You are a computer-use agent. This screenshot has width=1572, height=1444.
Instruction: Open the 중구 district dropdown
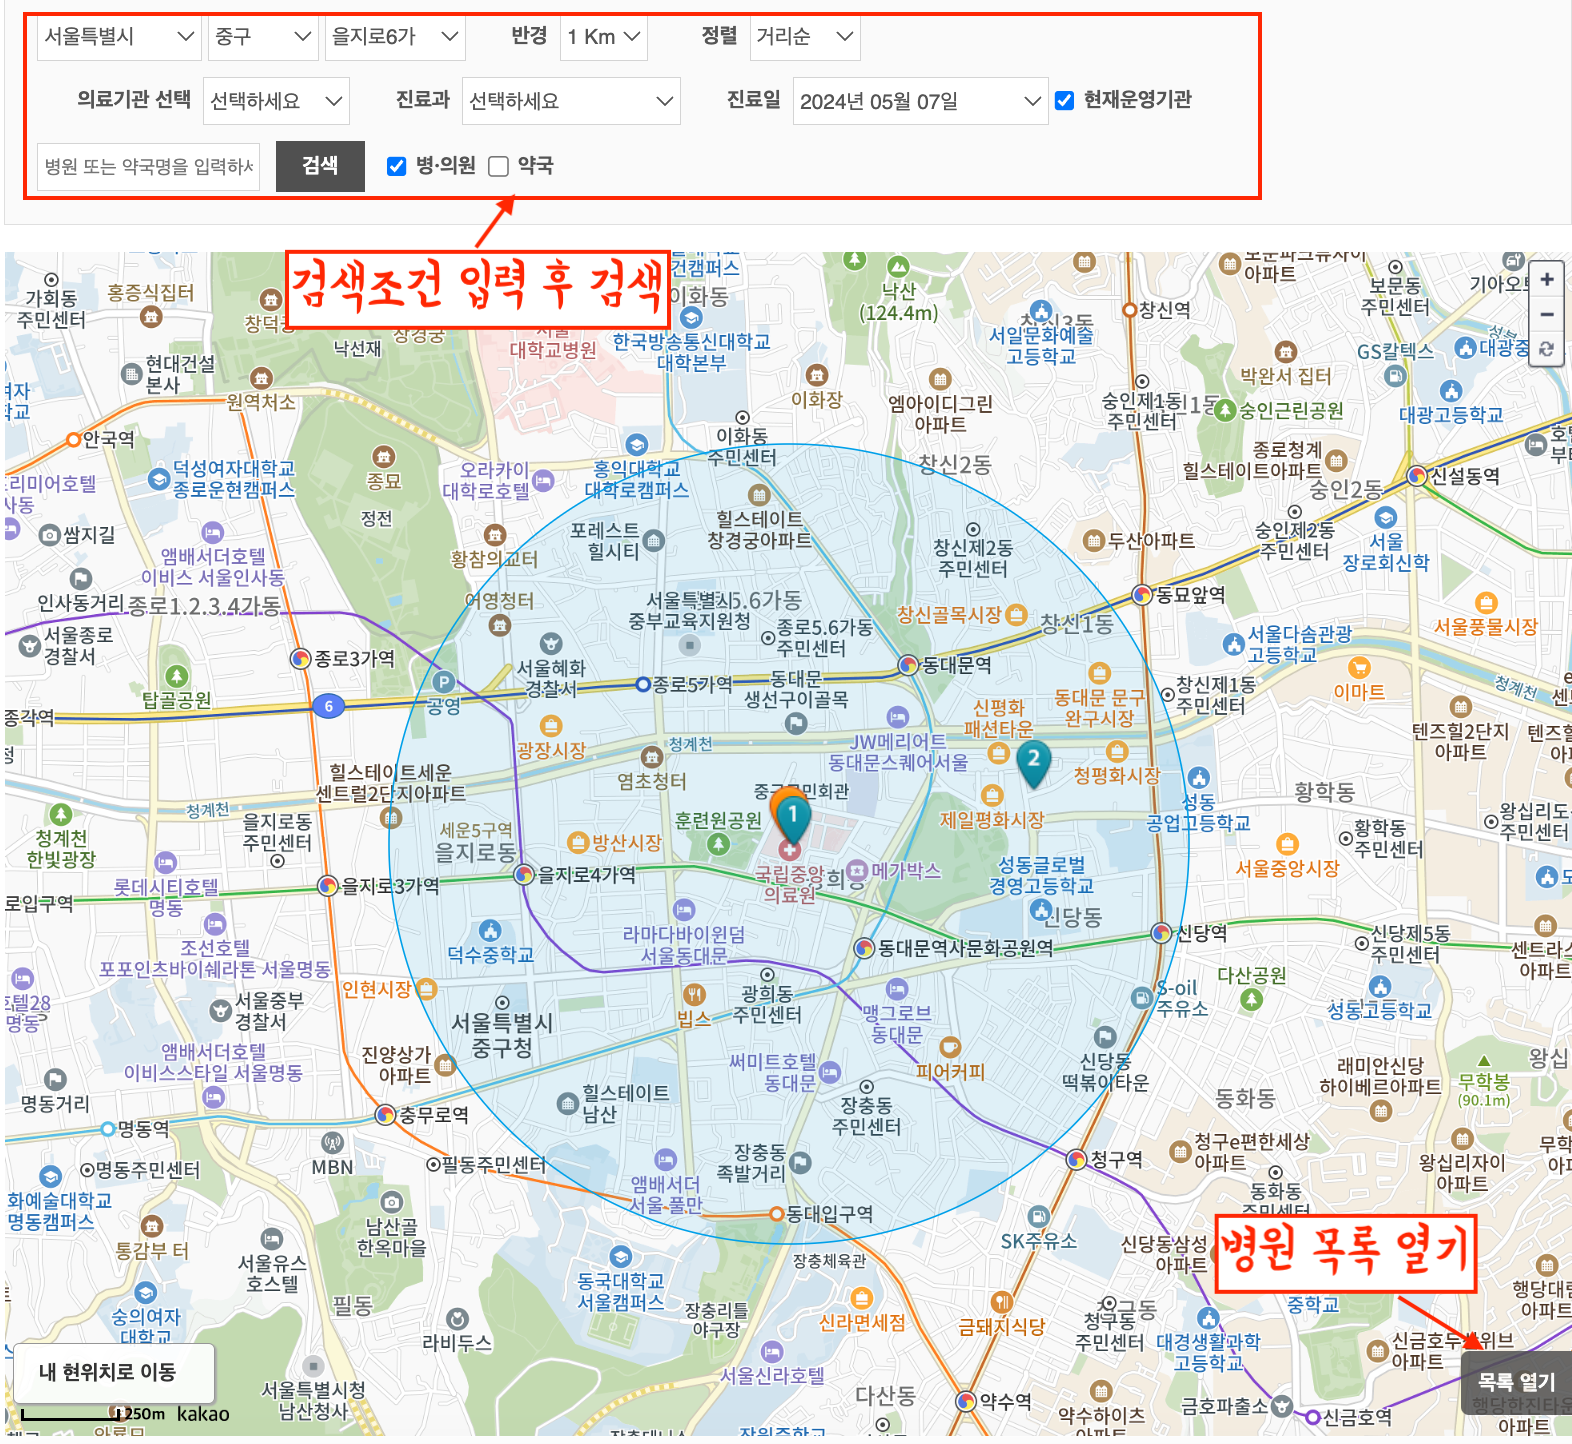pyautogui.click(x=263, y=37)
